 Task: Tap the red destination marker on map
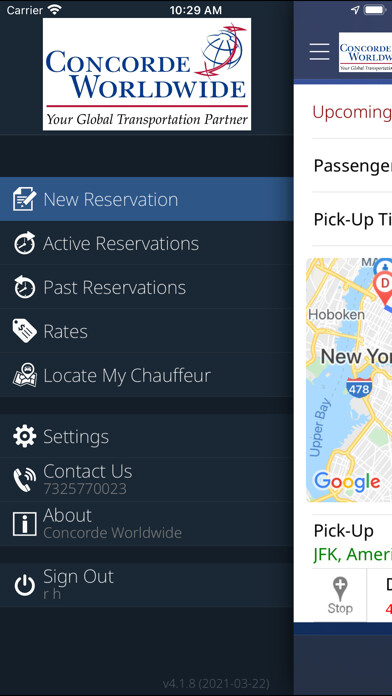coord(384,286)
